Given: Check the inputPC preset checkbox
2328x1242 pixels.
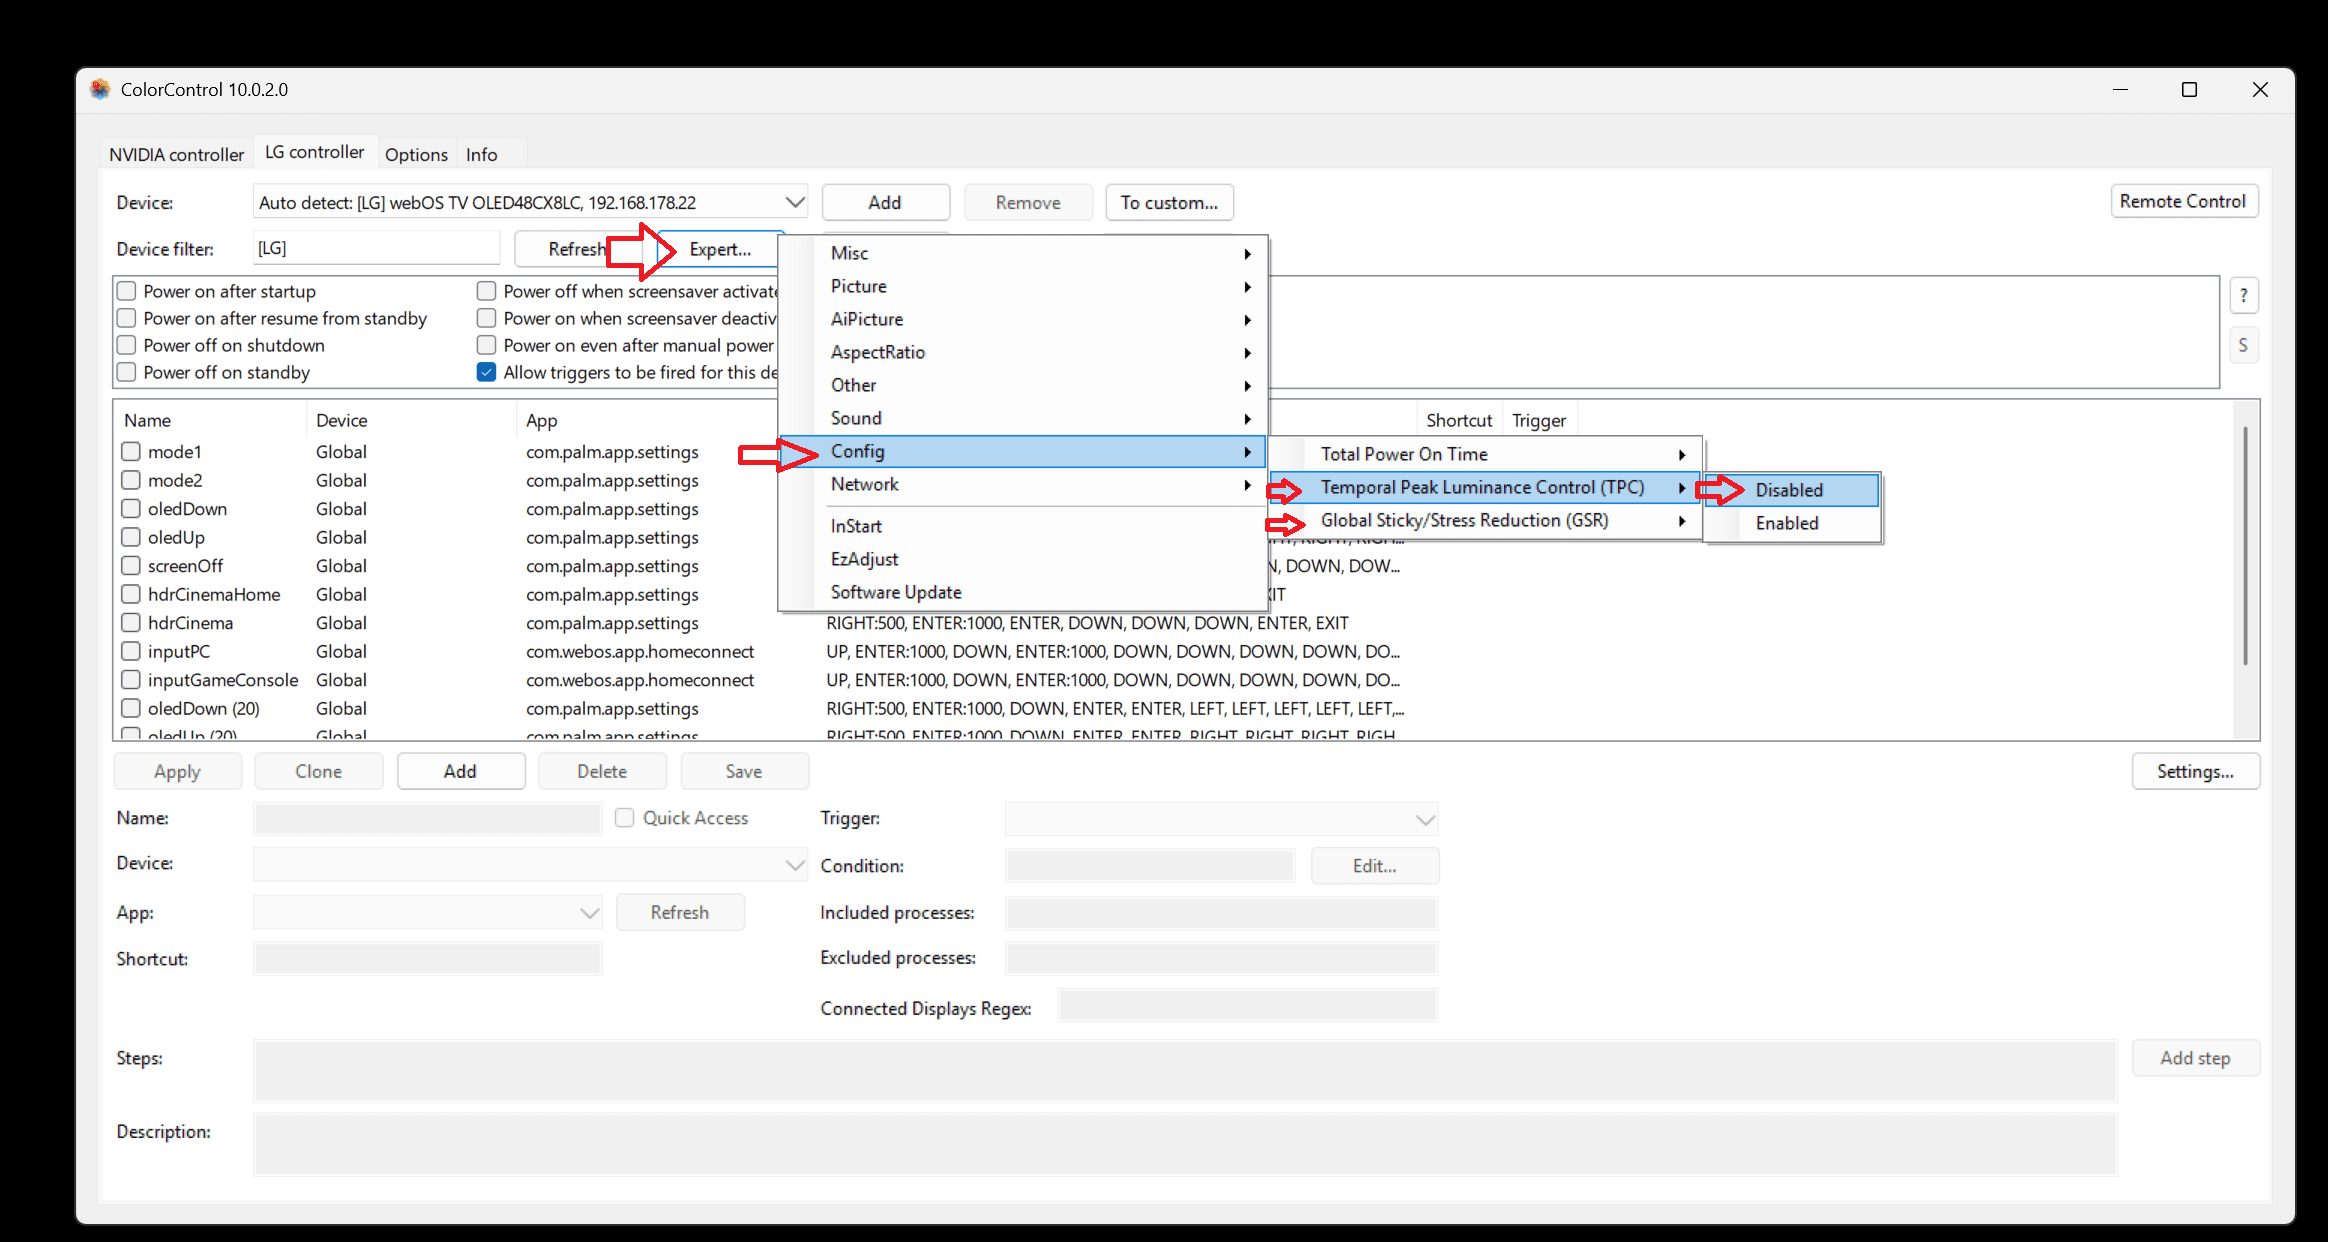Looking at the screenshot, I should [131, 651].
